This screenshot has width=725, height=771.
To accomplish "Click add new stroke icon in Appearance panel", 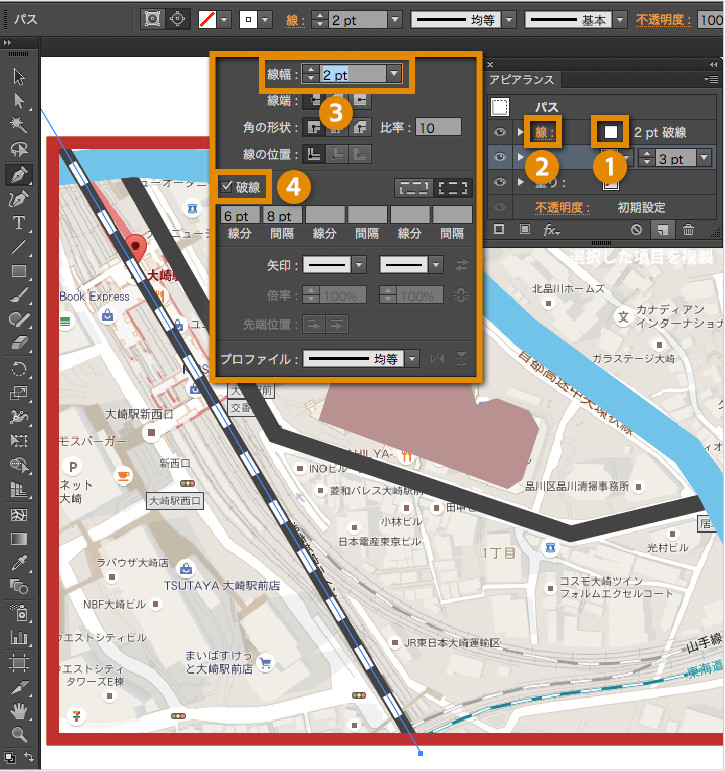I will coord(499,229).
